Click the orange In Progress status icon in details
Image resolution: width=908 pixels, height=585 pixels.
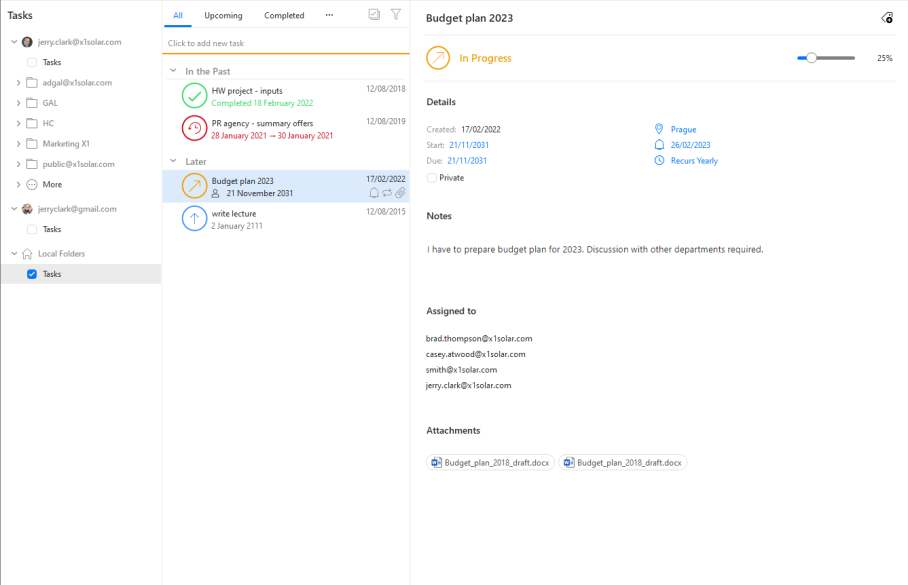pos(438,58)
